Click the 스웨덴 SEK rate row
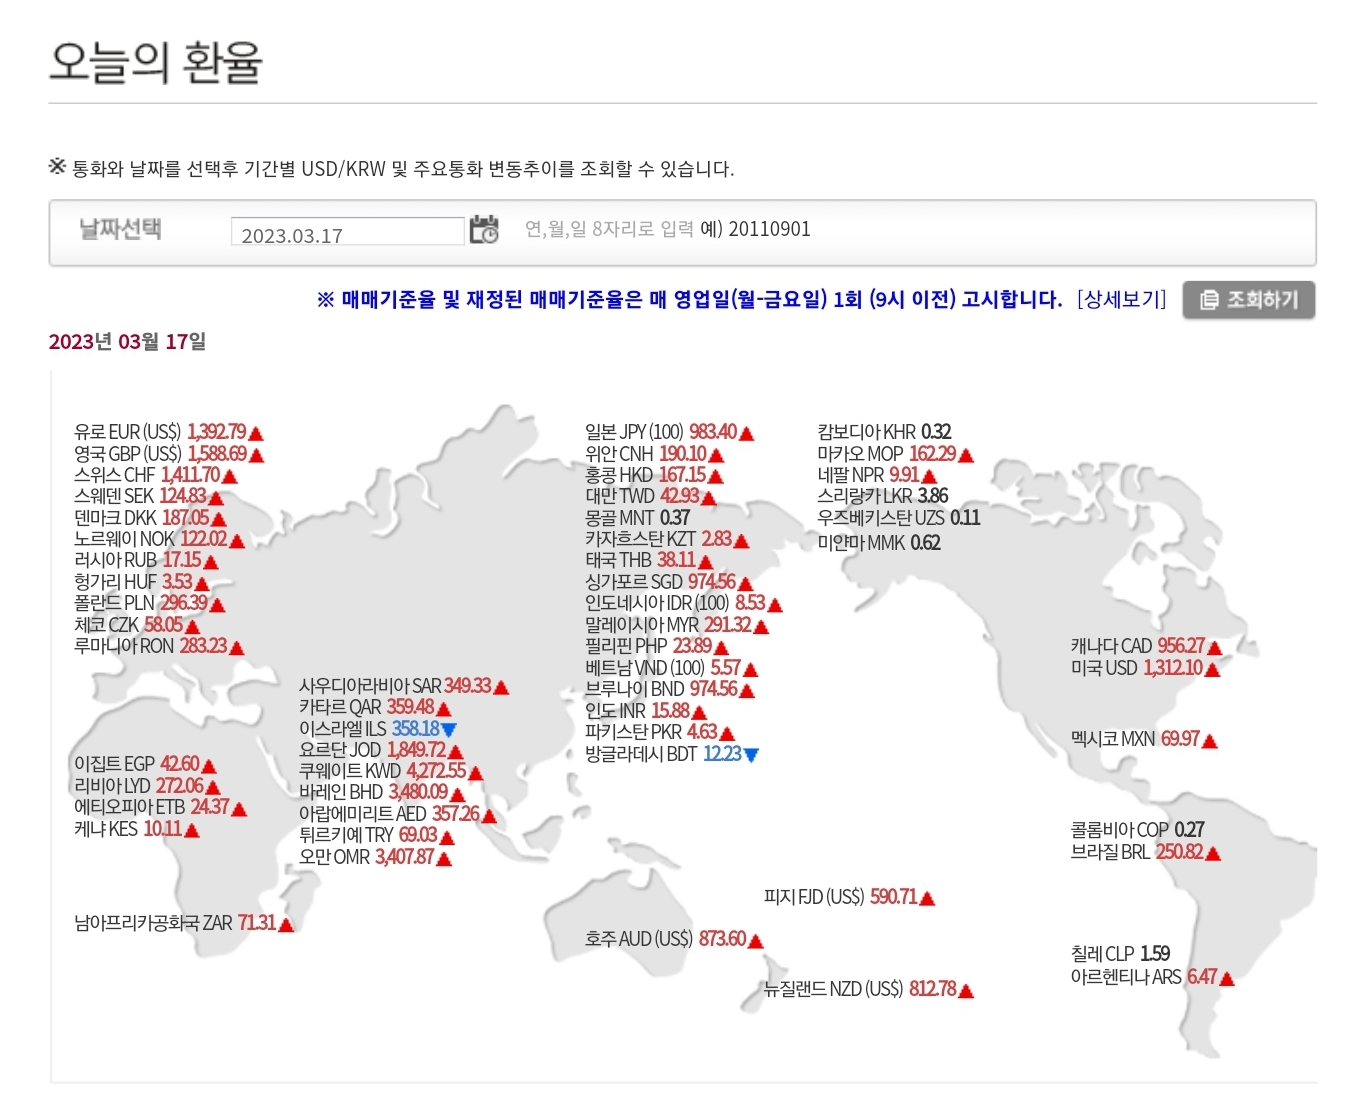 (x=149, y=496)
